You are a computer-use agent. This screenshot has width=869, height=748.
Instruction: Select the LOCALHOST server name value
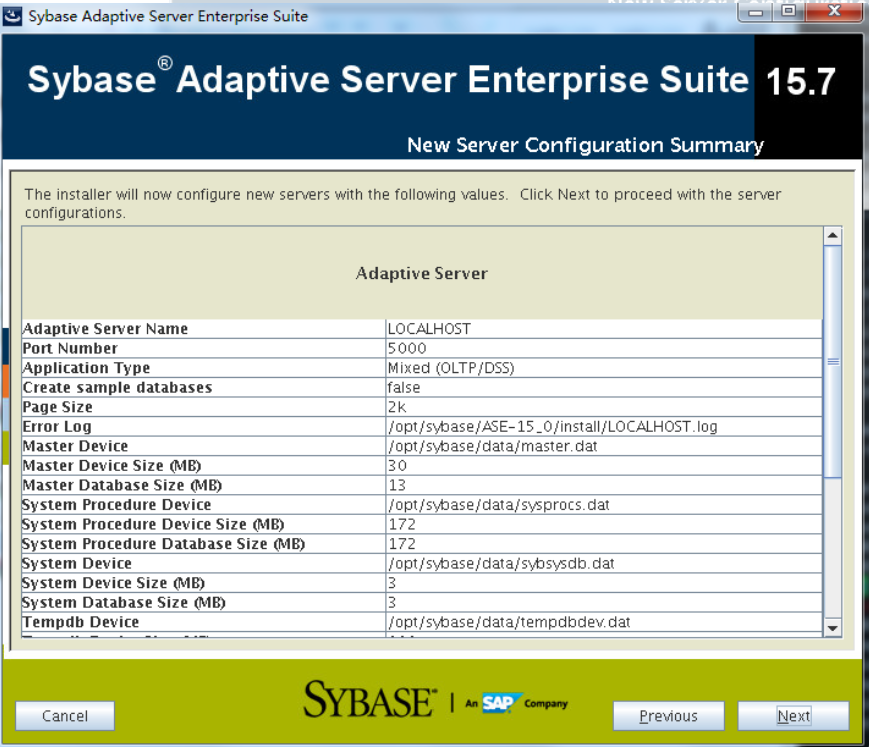pyautogui.click(x=429, y=329)
